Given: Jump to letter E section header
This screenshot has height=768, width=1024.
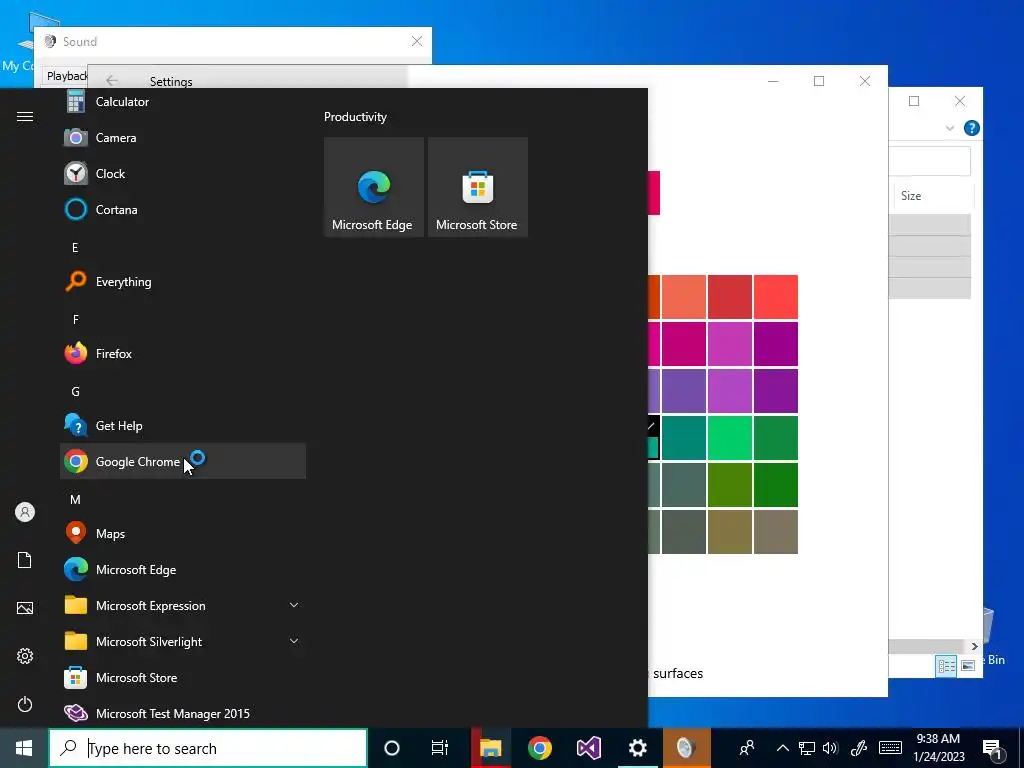Looking at the screenshot, I should click(75, 248).
